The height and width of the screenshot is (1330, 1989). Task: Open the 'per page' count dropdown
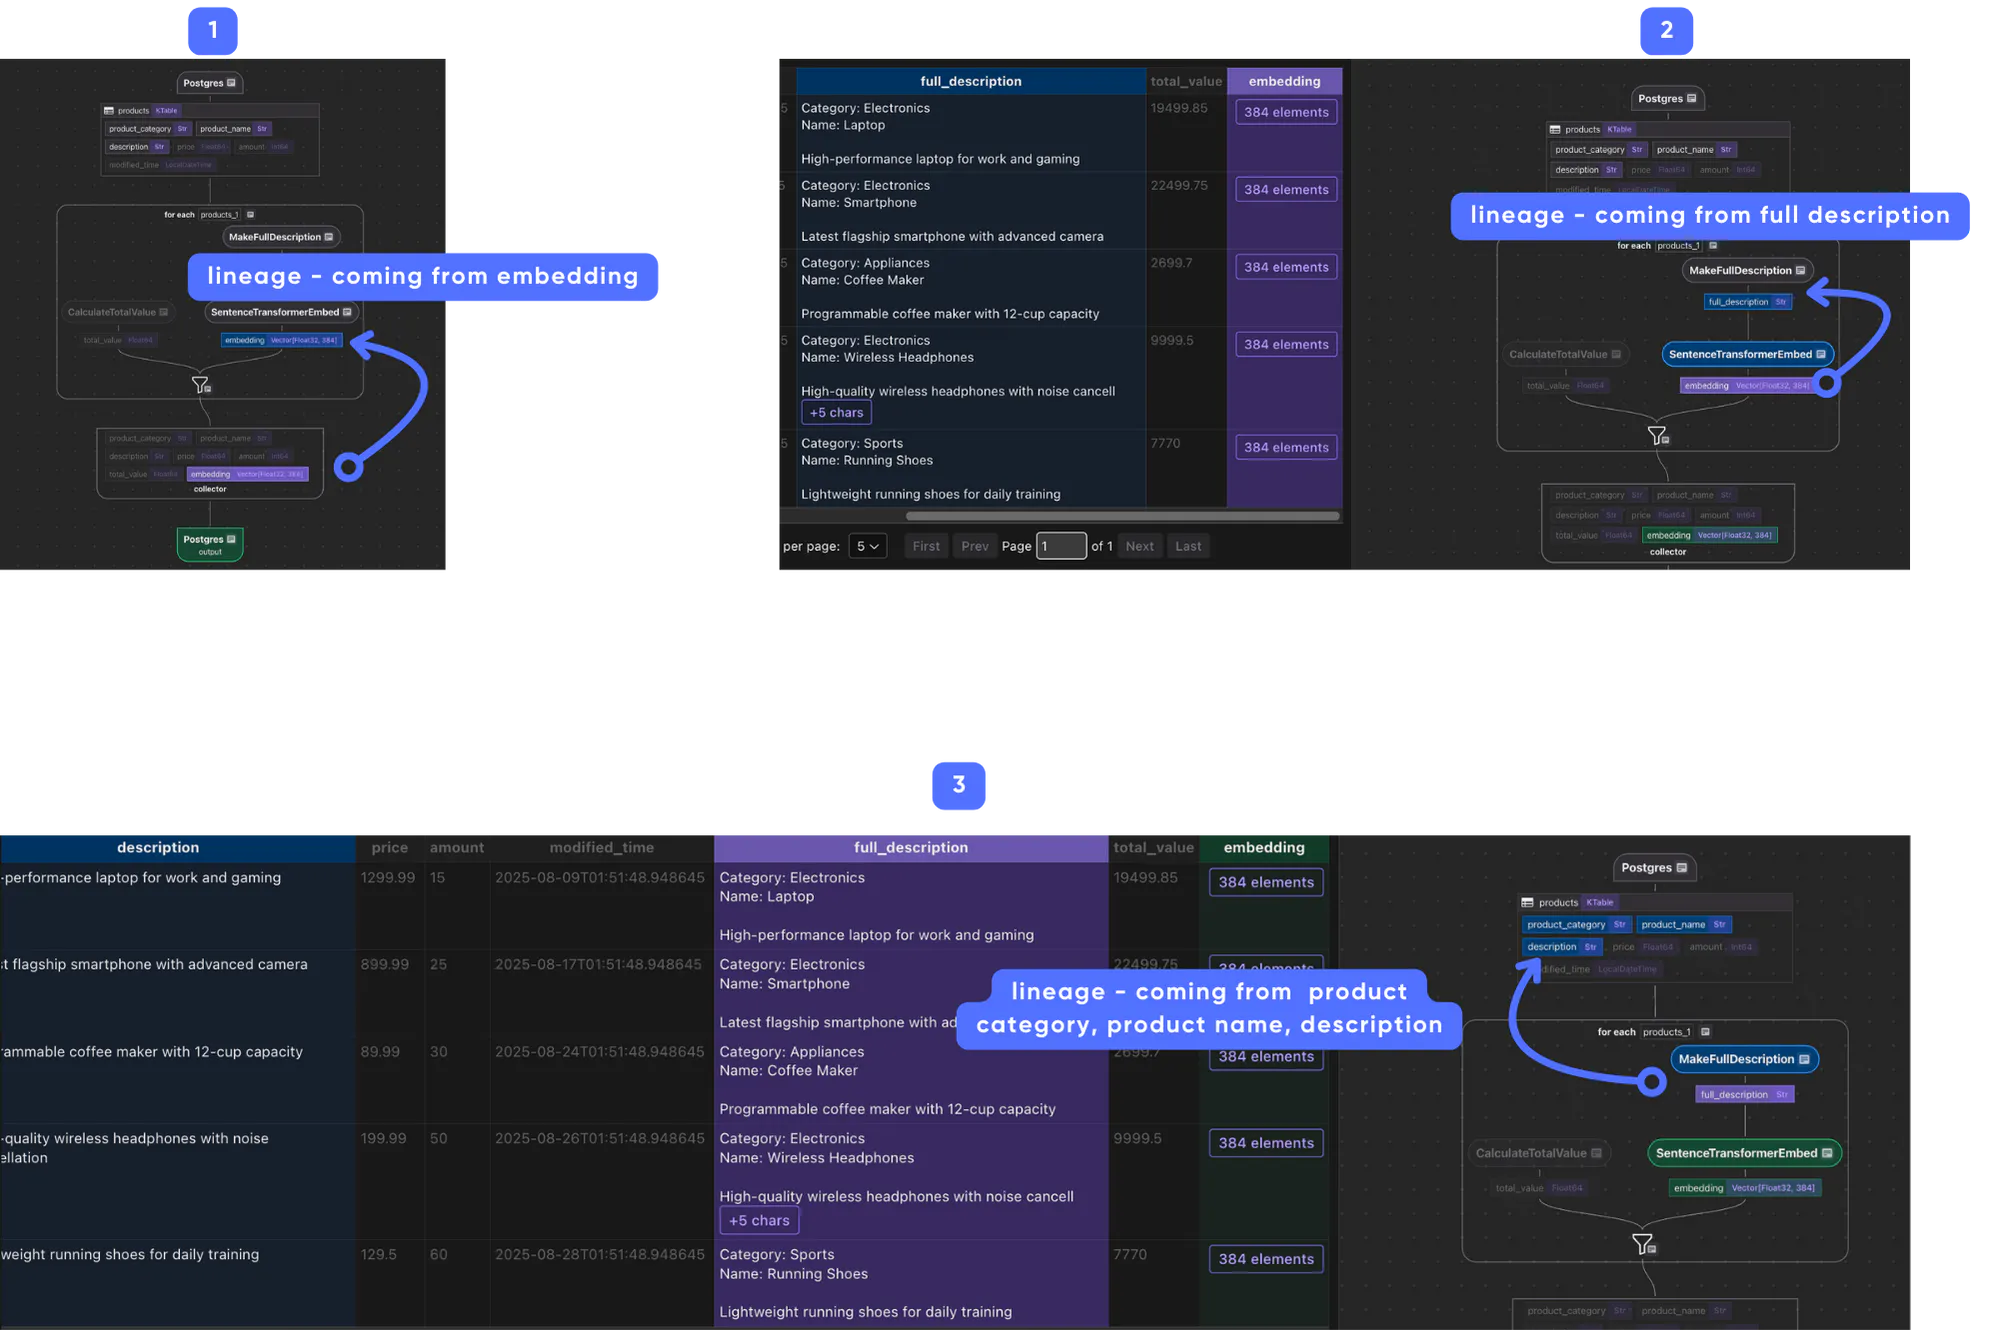click(x=867, y=546)
